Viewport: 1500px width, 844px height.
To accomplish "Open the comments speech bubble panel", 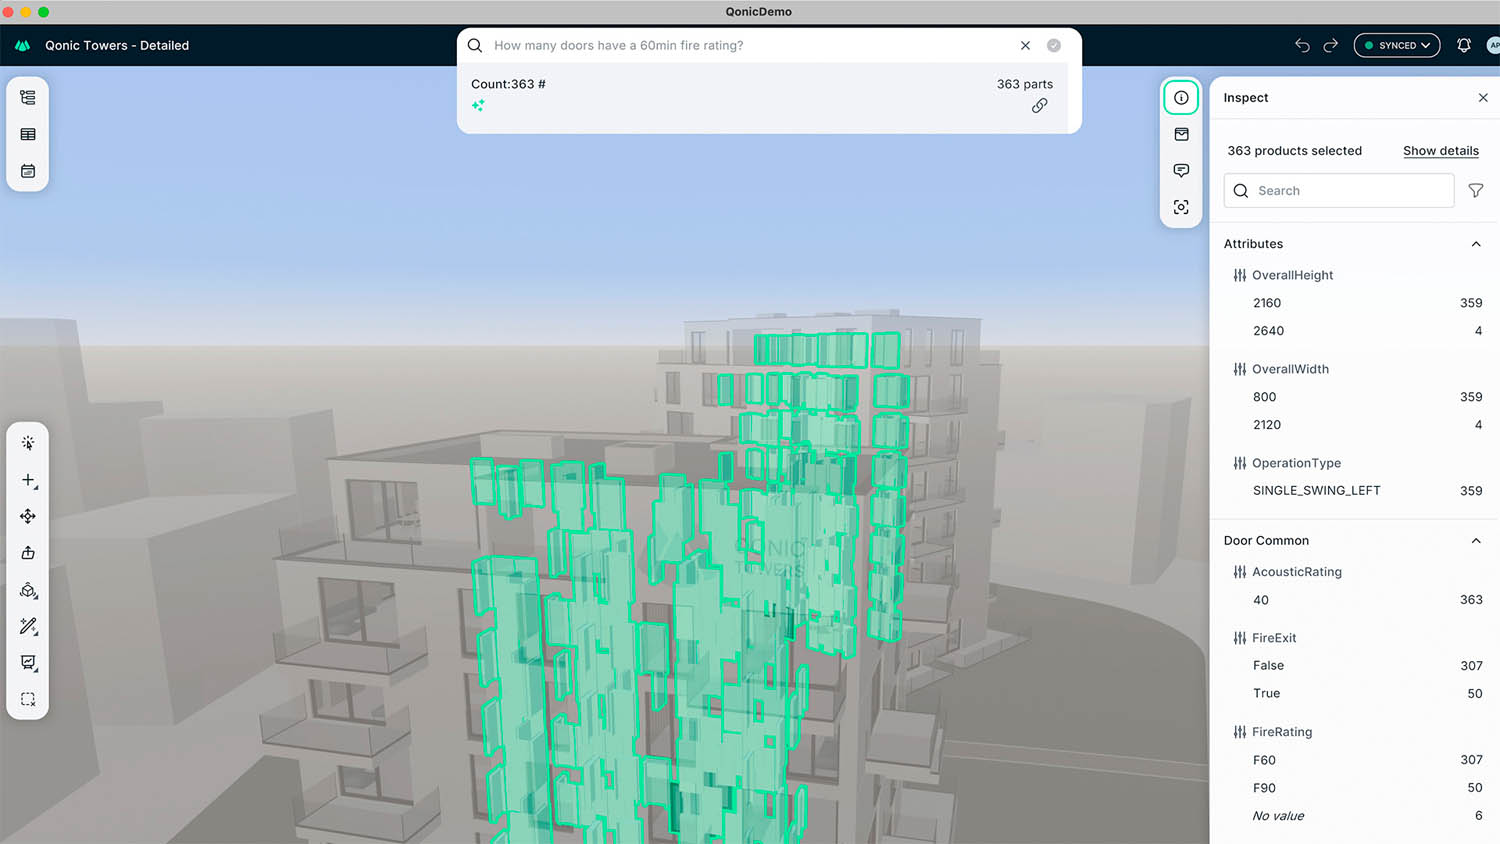I will (x=1181, y=171).
